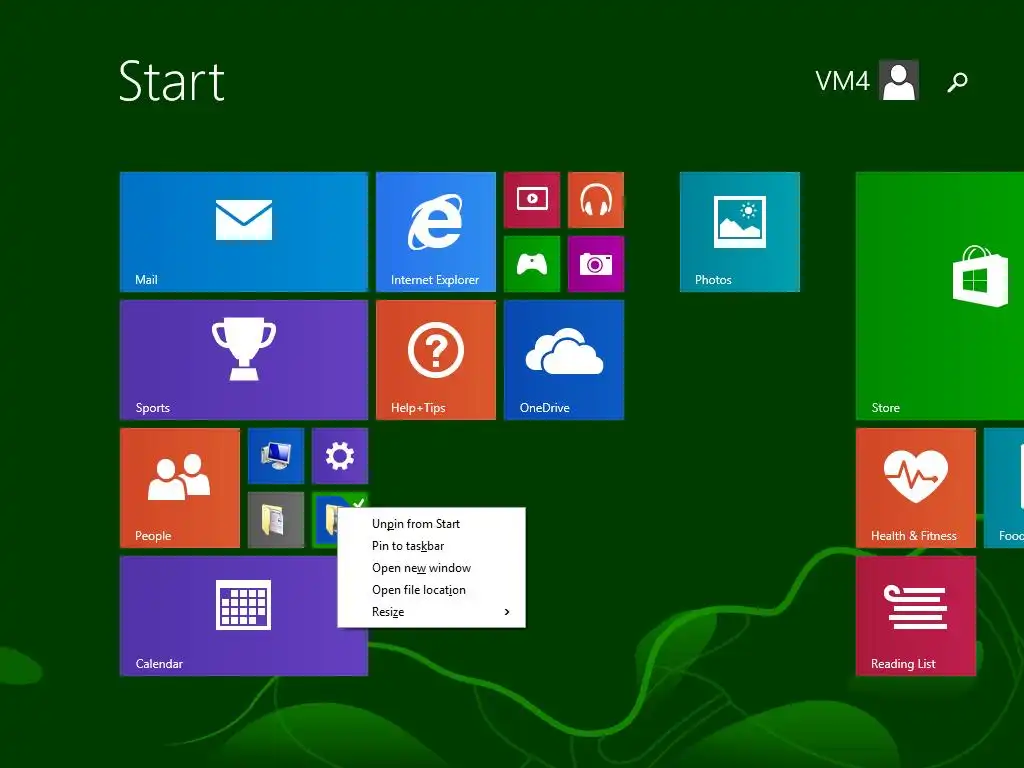Open the Help+Tips tile
This screenshot has width=1024, height=768.
[436, 360]
